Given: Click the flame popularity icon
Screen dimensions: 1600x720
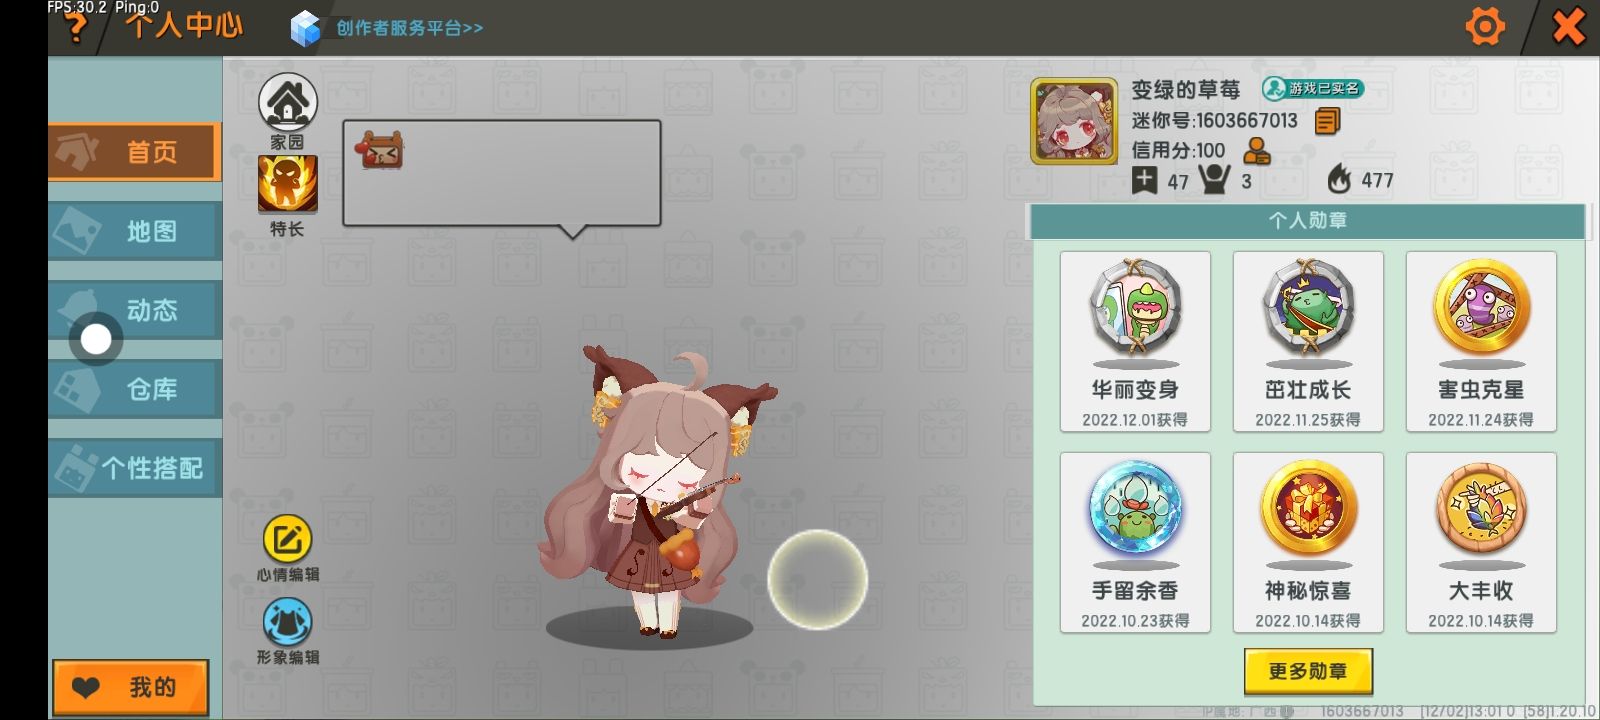Looking at the screenshot, I should 1339,180.
